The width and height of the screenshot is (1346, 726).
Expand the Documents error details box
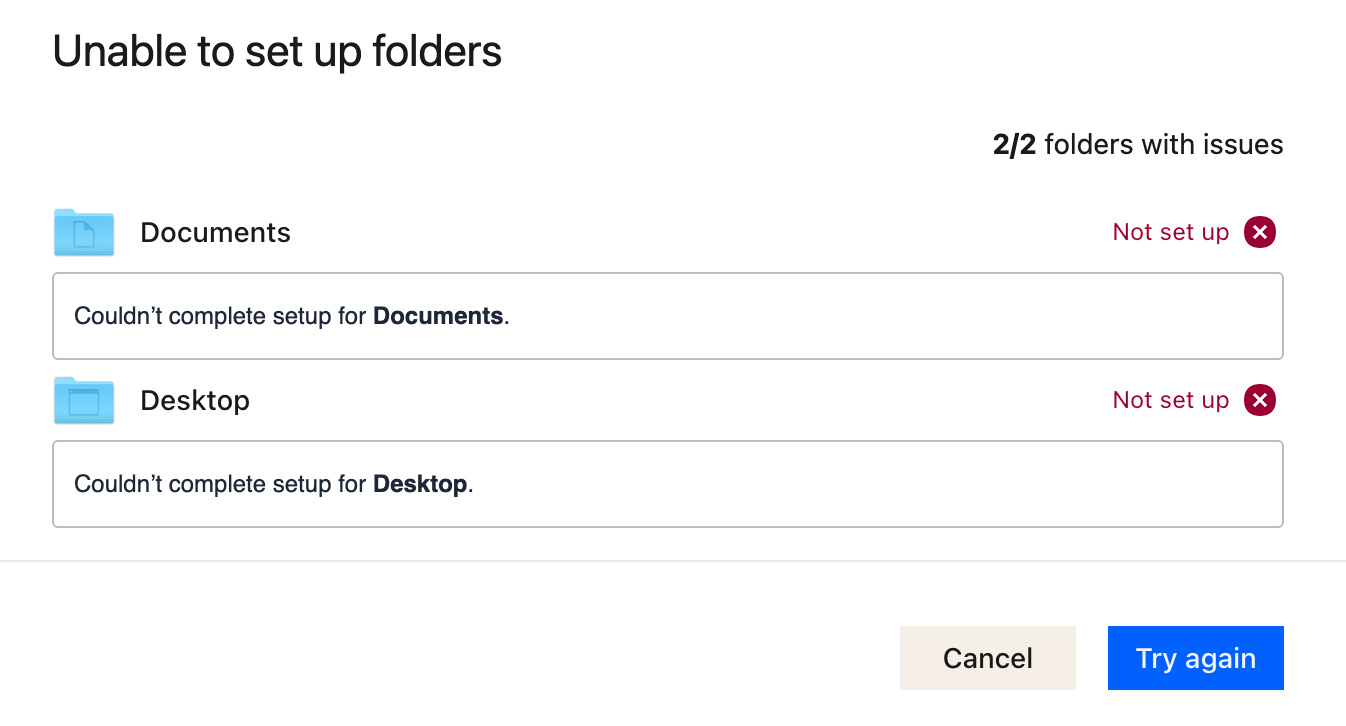(668, 315)
